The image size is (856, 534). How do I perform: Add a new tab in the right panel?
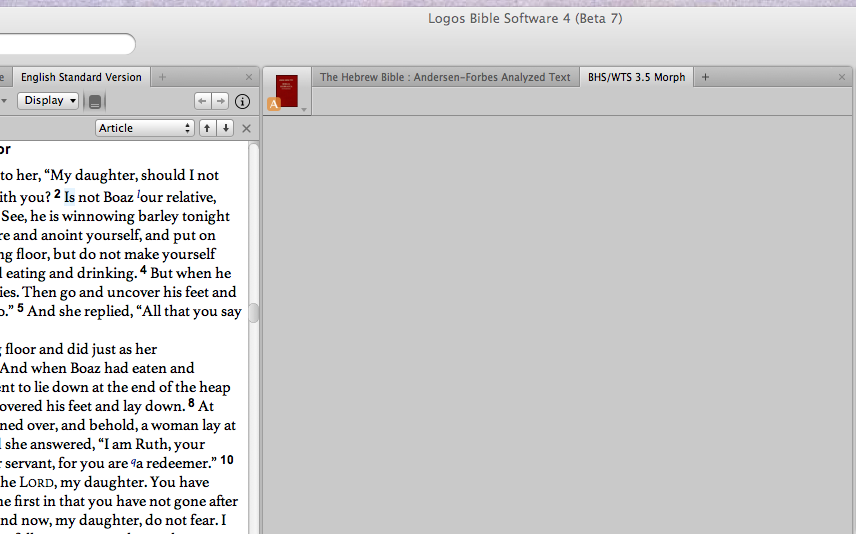705,77
